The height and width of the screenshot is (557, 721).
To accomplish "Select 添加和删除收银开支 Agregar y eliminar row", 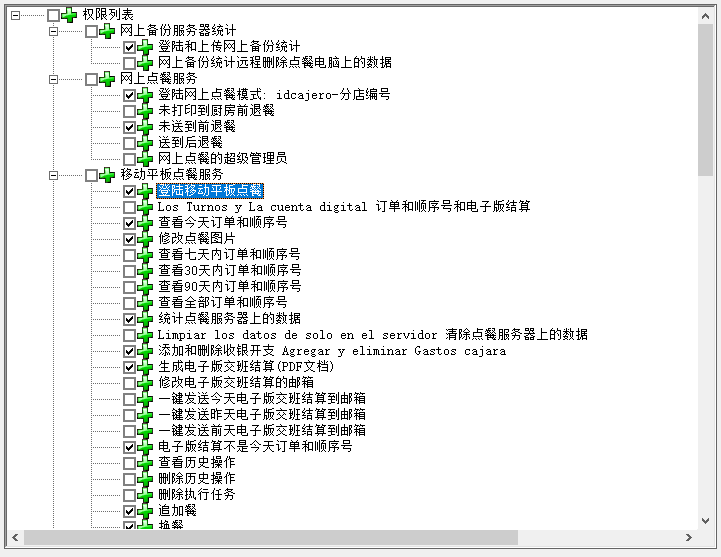I will tap(332, 351).
